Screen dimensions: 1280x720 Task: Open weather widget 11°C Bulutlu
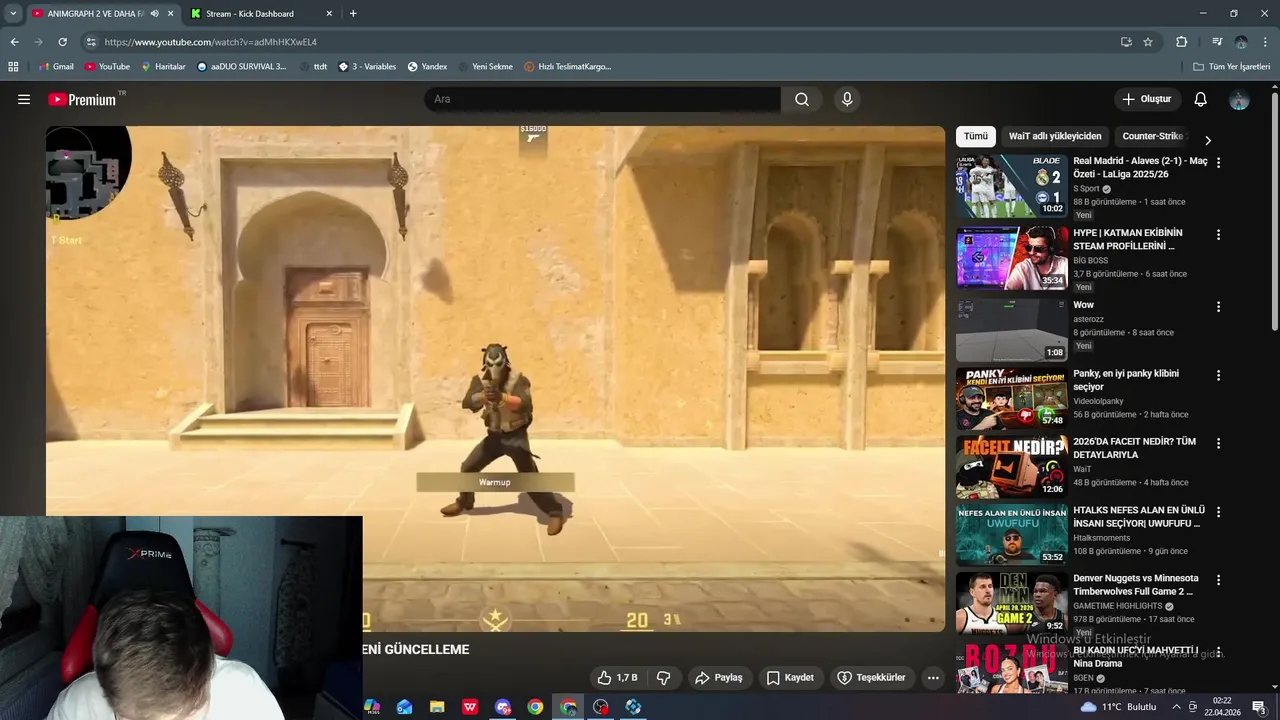(1118, 707)
